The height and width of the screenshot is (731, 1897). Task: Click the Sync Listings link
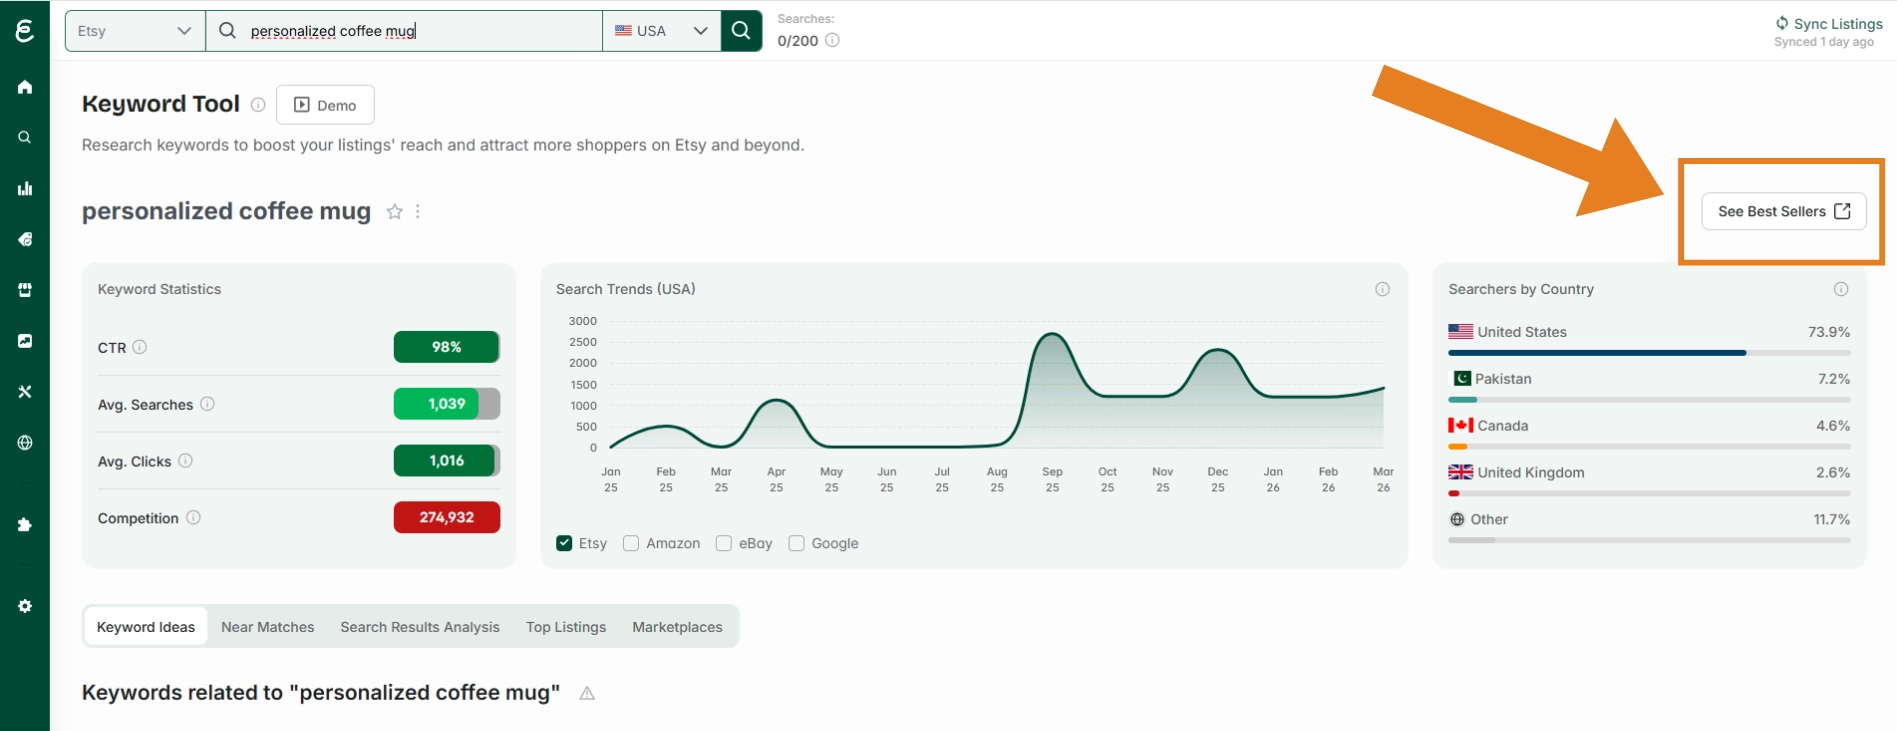[1829, 24]
